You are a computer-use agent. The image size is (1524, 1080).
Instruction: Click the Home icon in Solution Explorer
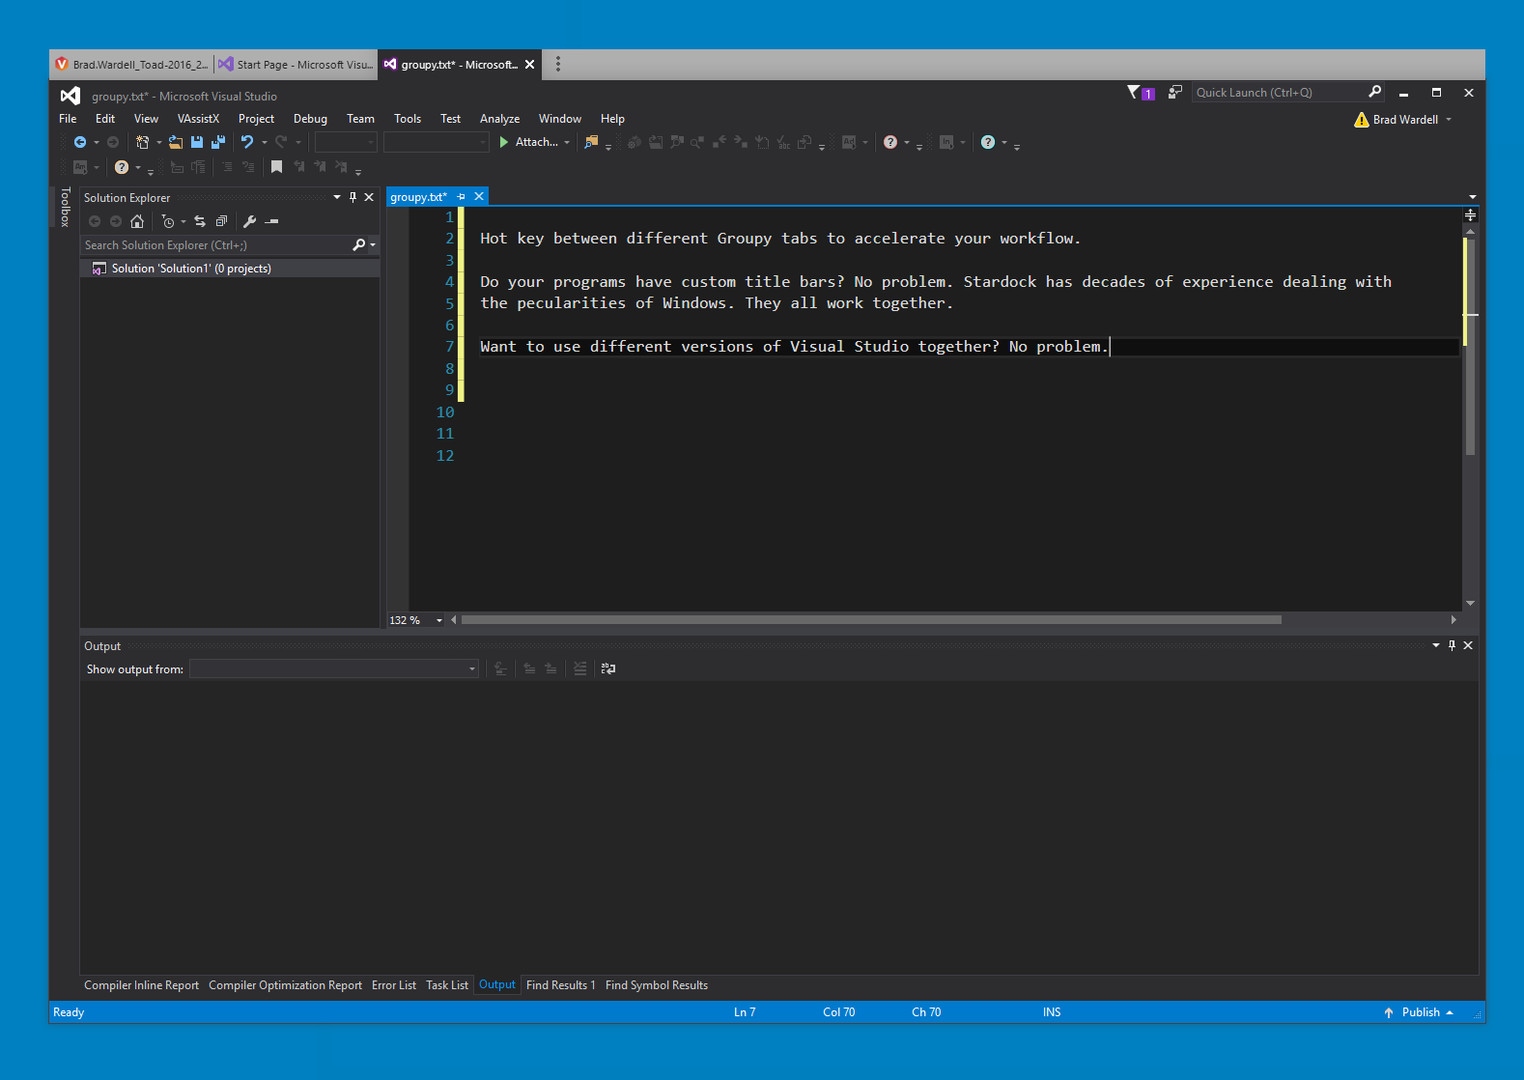[x=137, y=221]
